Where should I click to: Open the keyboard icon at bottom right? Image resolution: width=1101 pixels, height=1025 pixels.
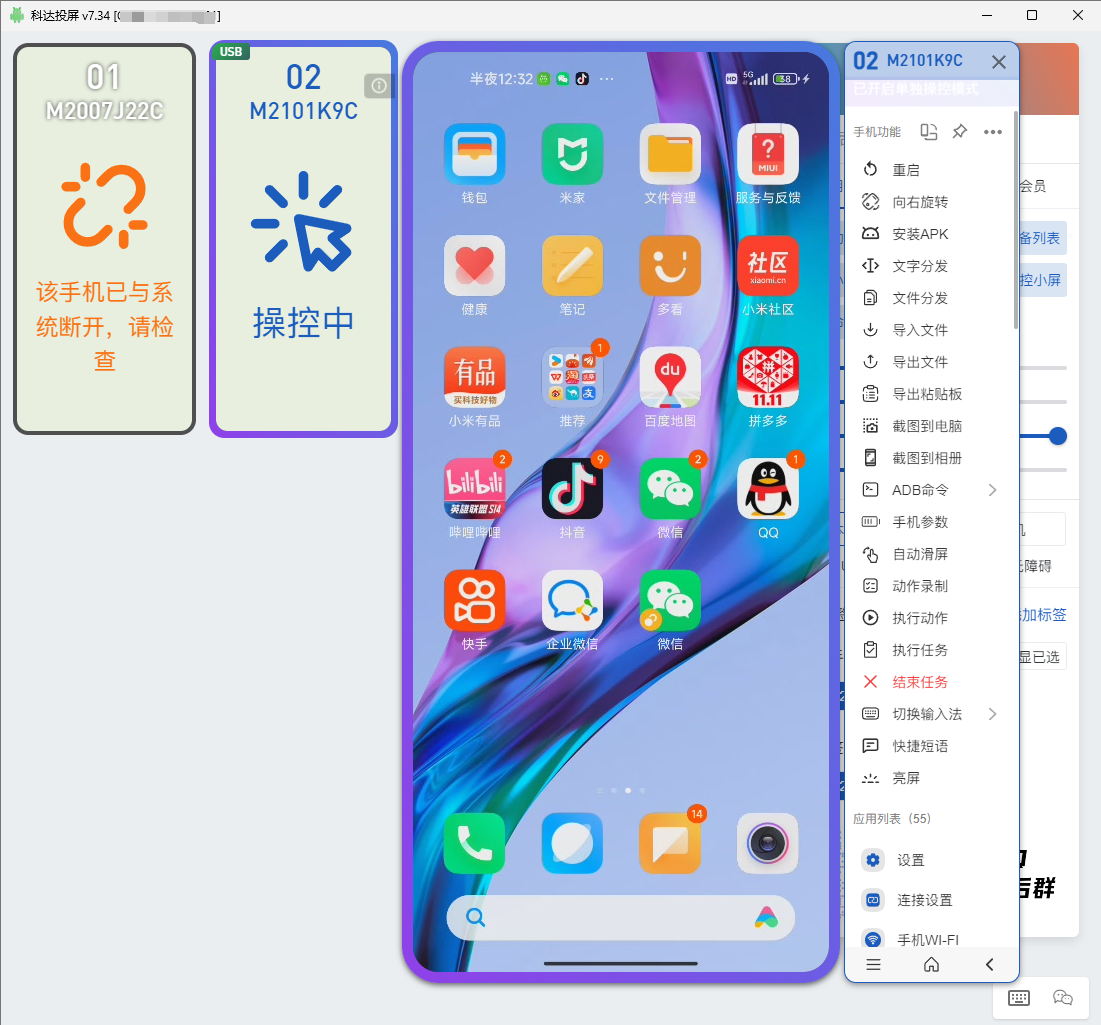[x=1019, y=998]
